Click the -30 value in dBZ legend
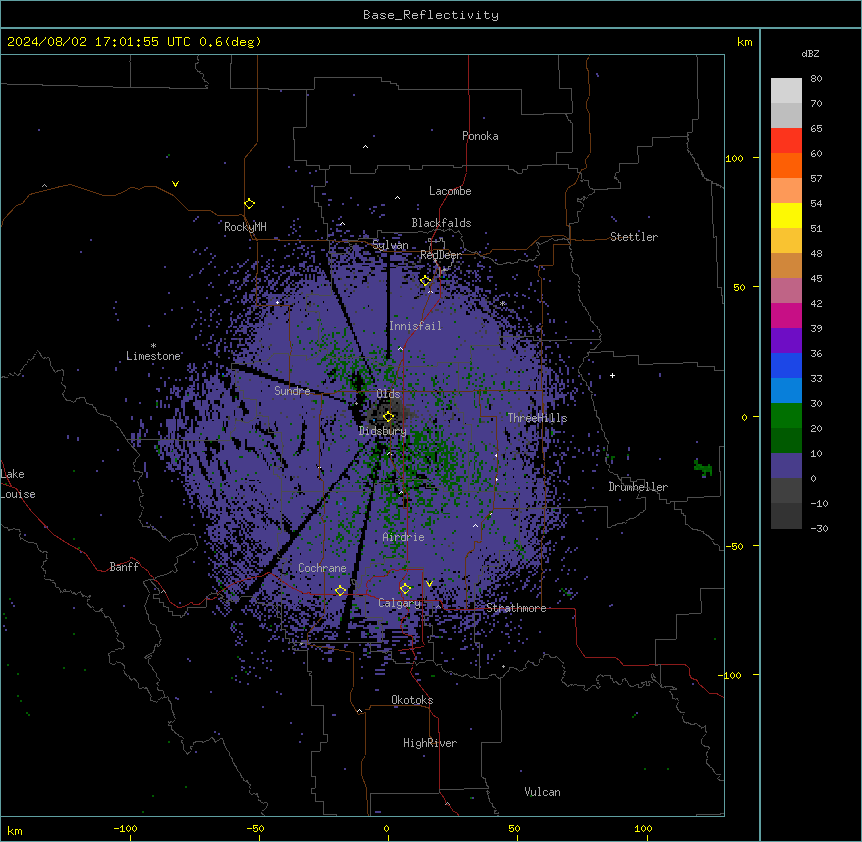 [x=819, y=529]
